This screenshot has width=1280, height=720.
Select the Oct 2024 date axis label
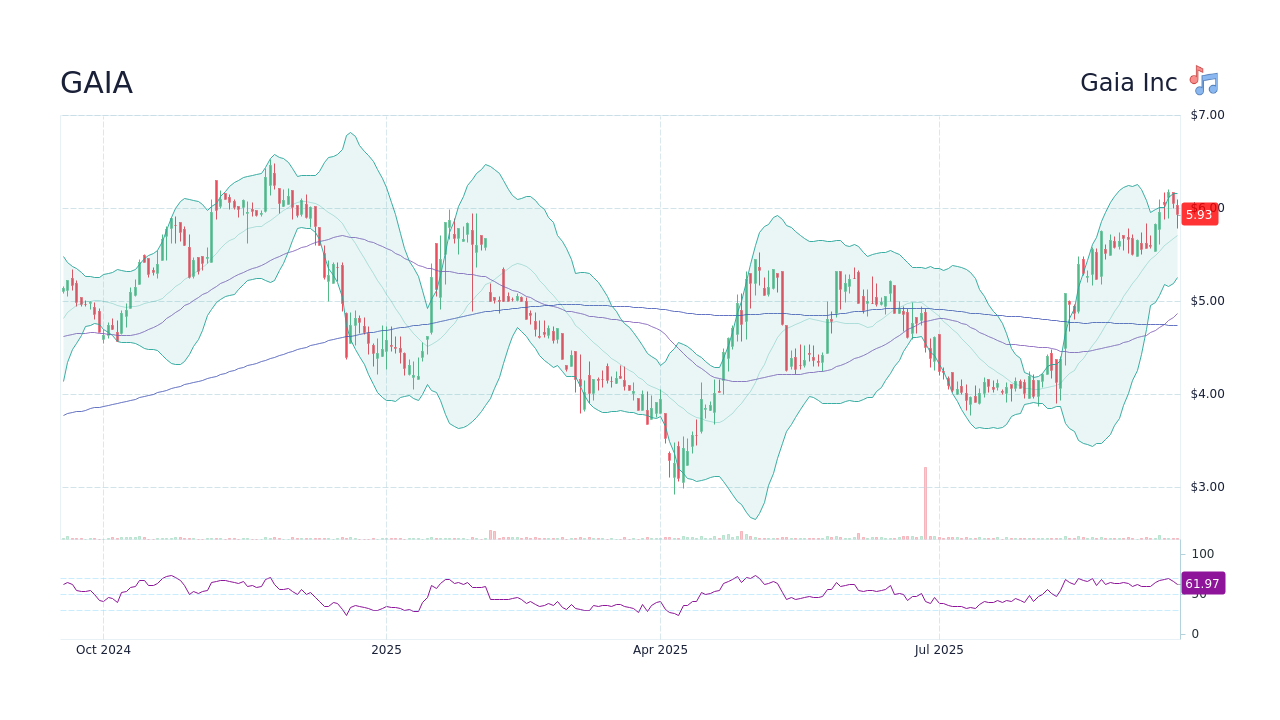point(102,650)
